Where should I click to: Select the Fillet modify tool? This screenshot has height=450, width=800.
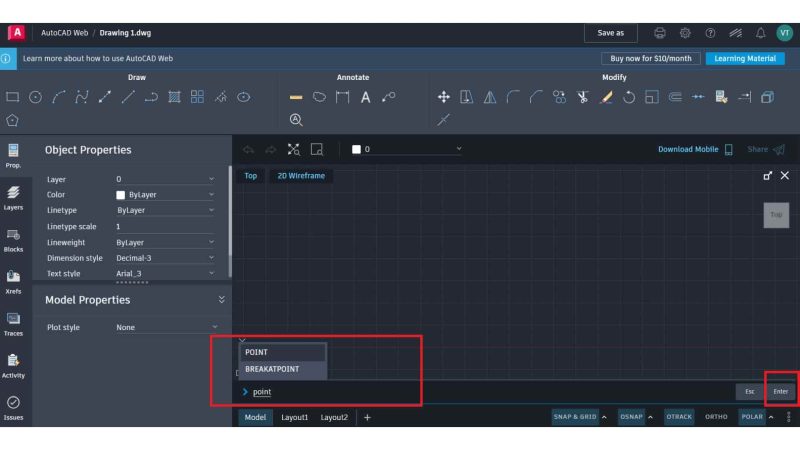coord(513,97)
